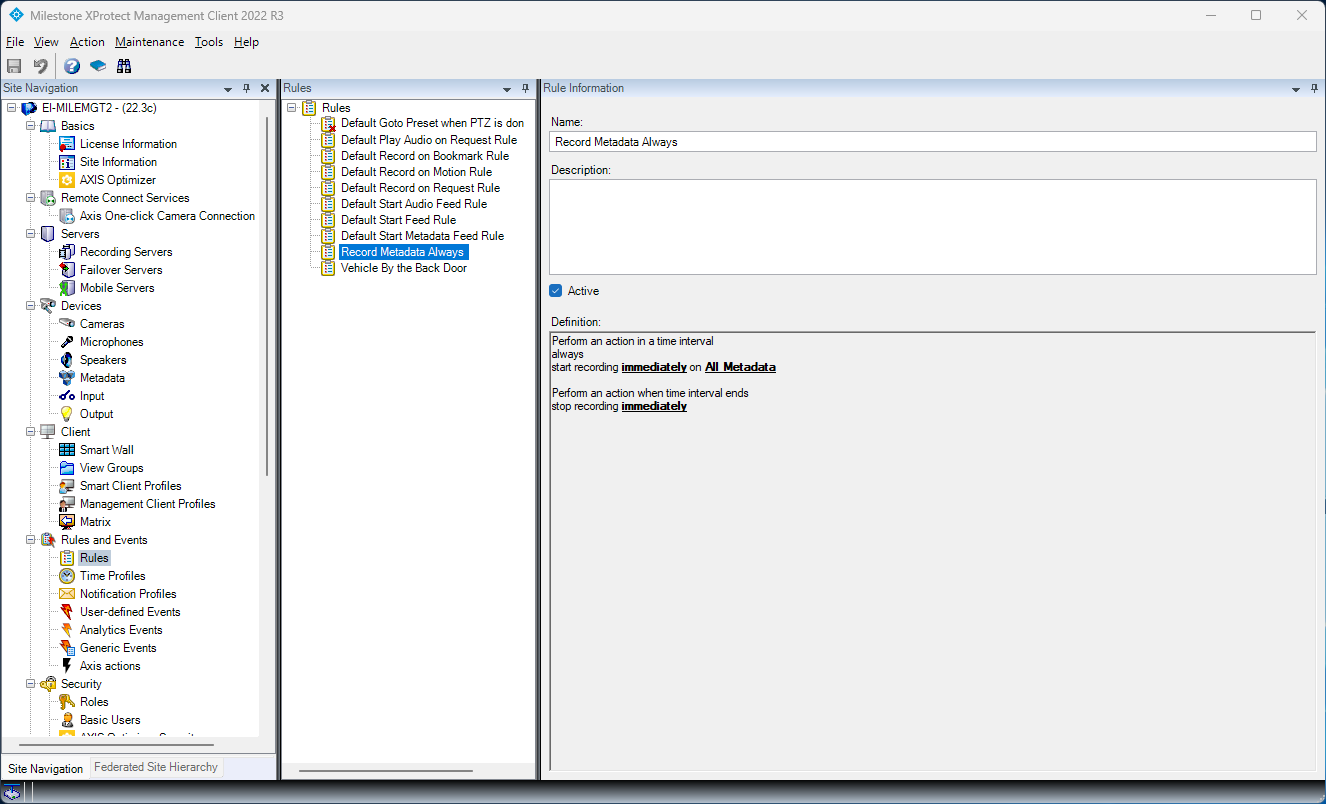Collapse the Rules and Events node

point(30,540)
